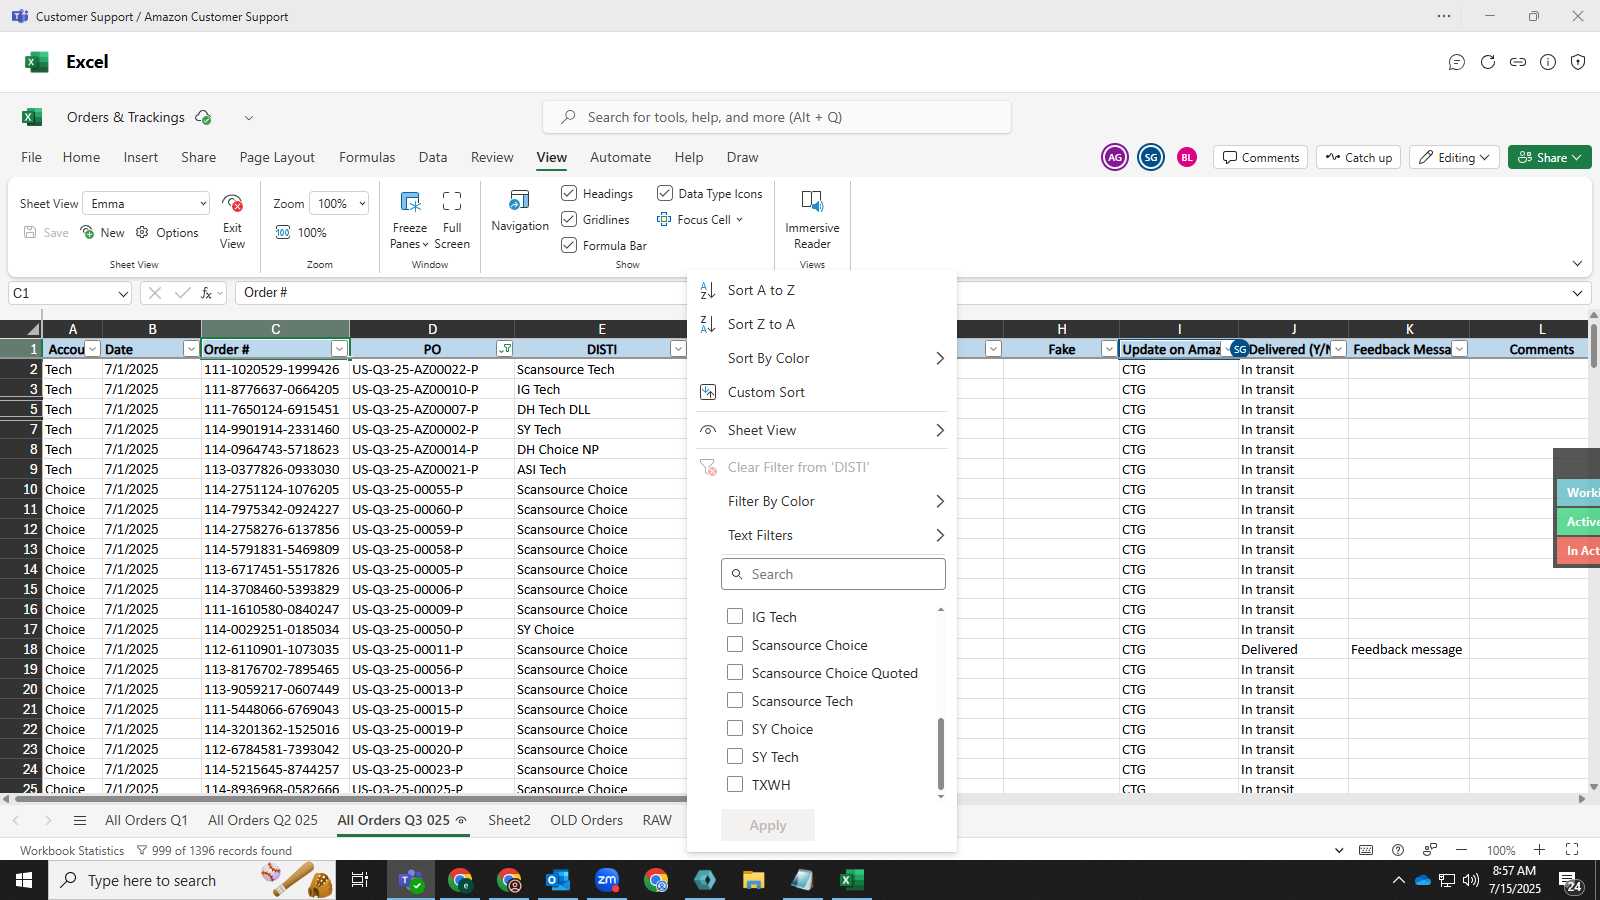Open Microsoft Teams in taskbar
Screen dimensions: 1600x900
tap(411, 880)
